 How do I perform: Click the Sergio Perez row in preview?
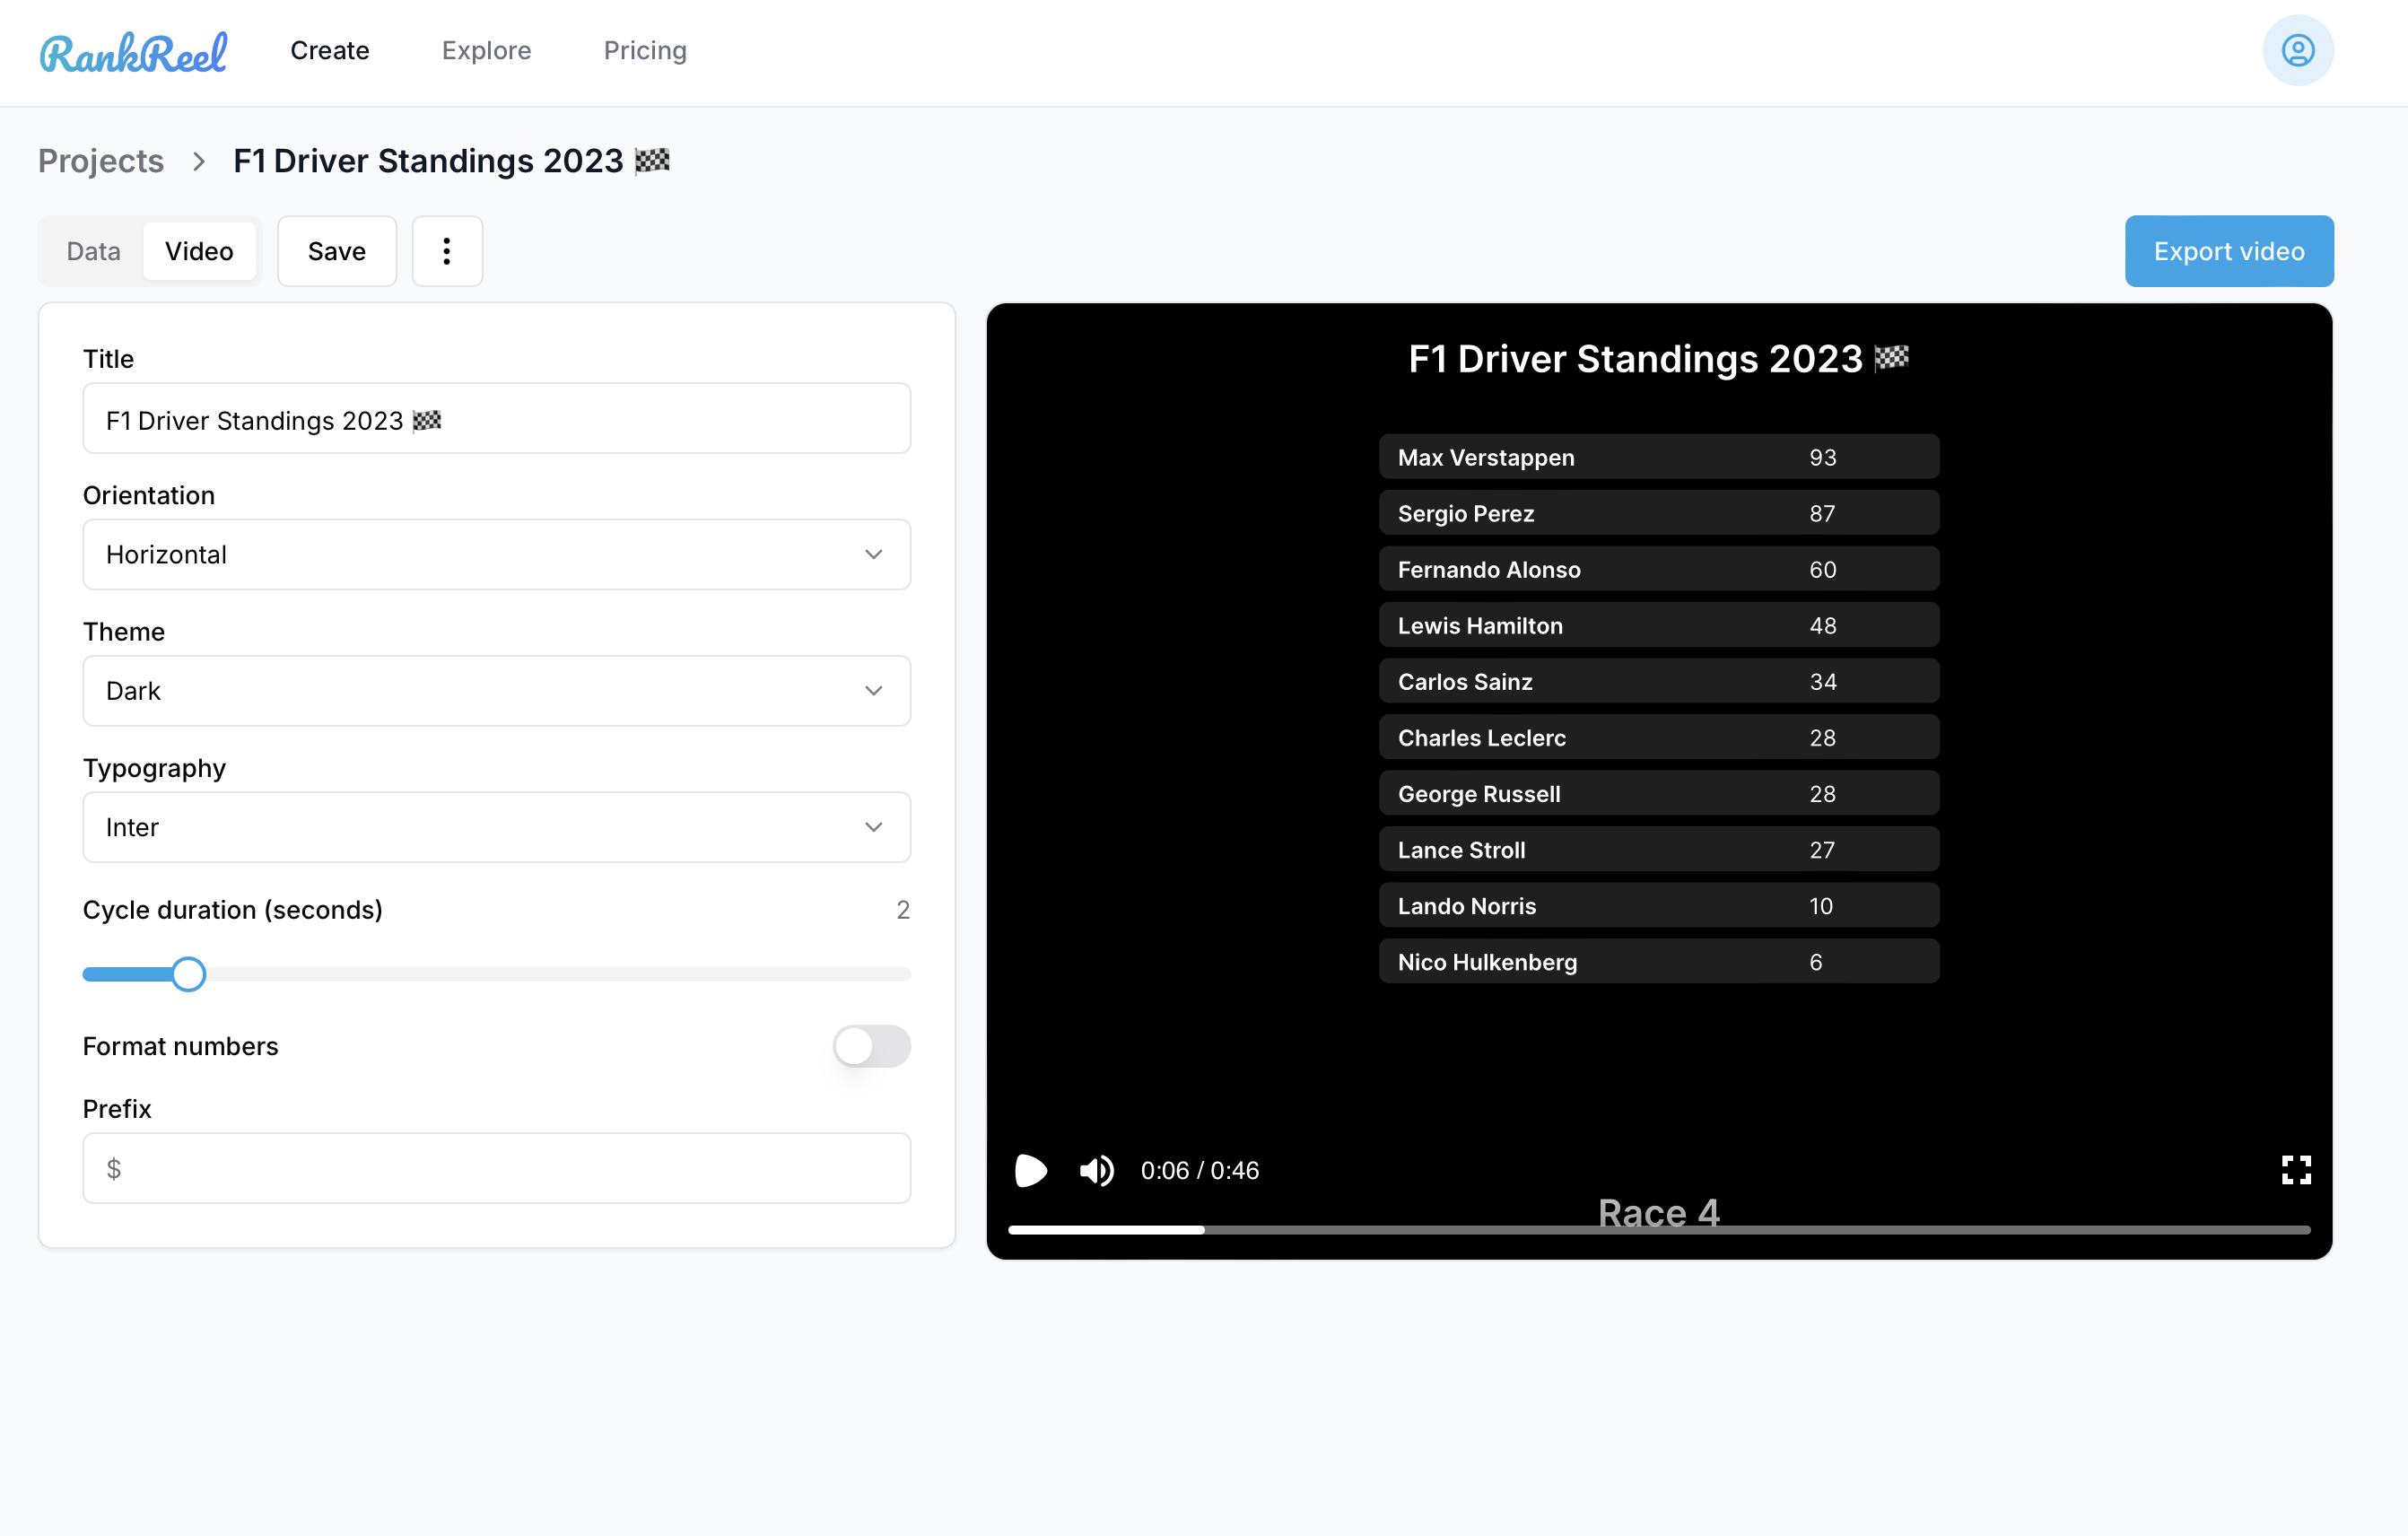click(1659, 513)
